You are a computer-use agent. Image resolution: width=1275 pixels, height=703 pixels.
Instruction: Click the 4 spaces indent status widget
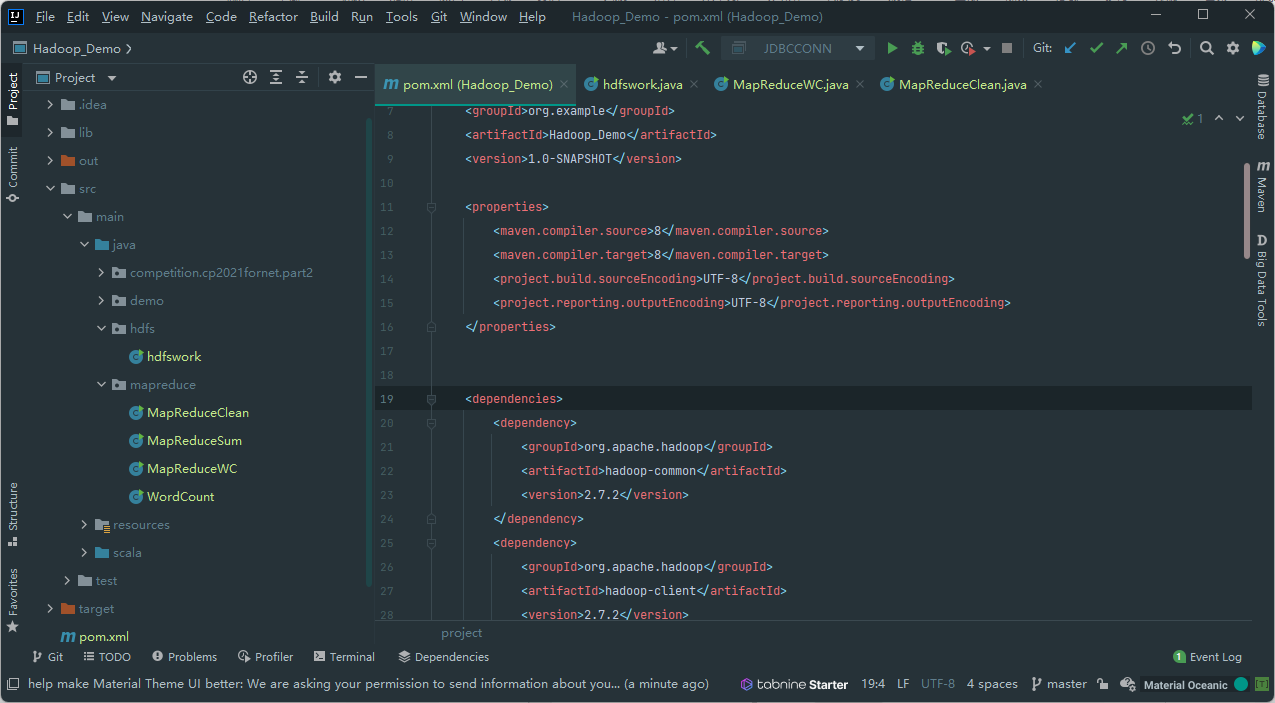point(992,684)
